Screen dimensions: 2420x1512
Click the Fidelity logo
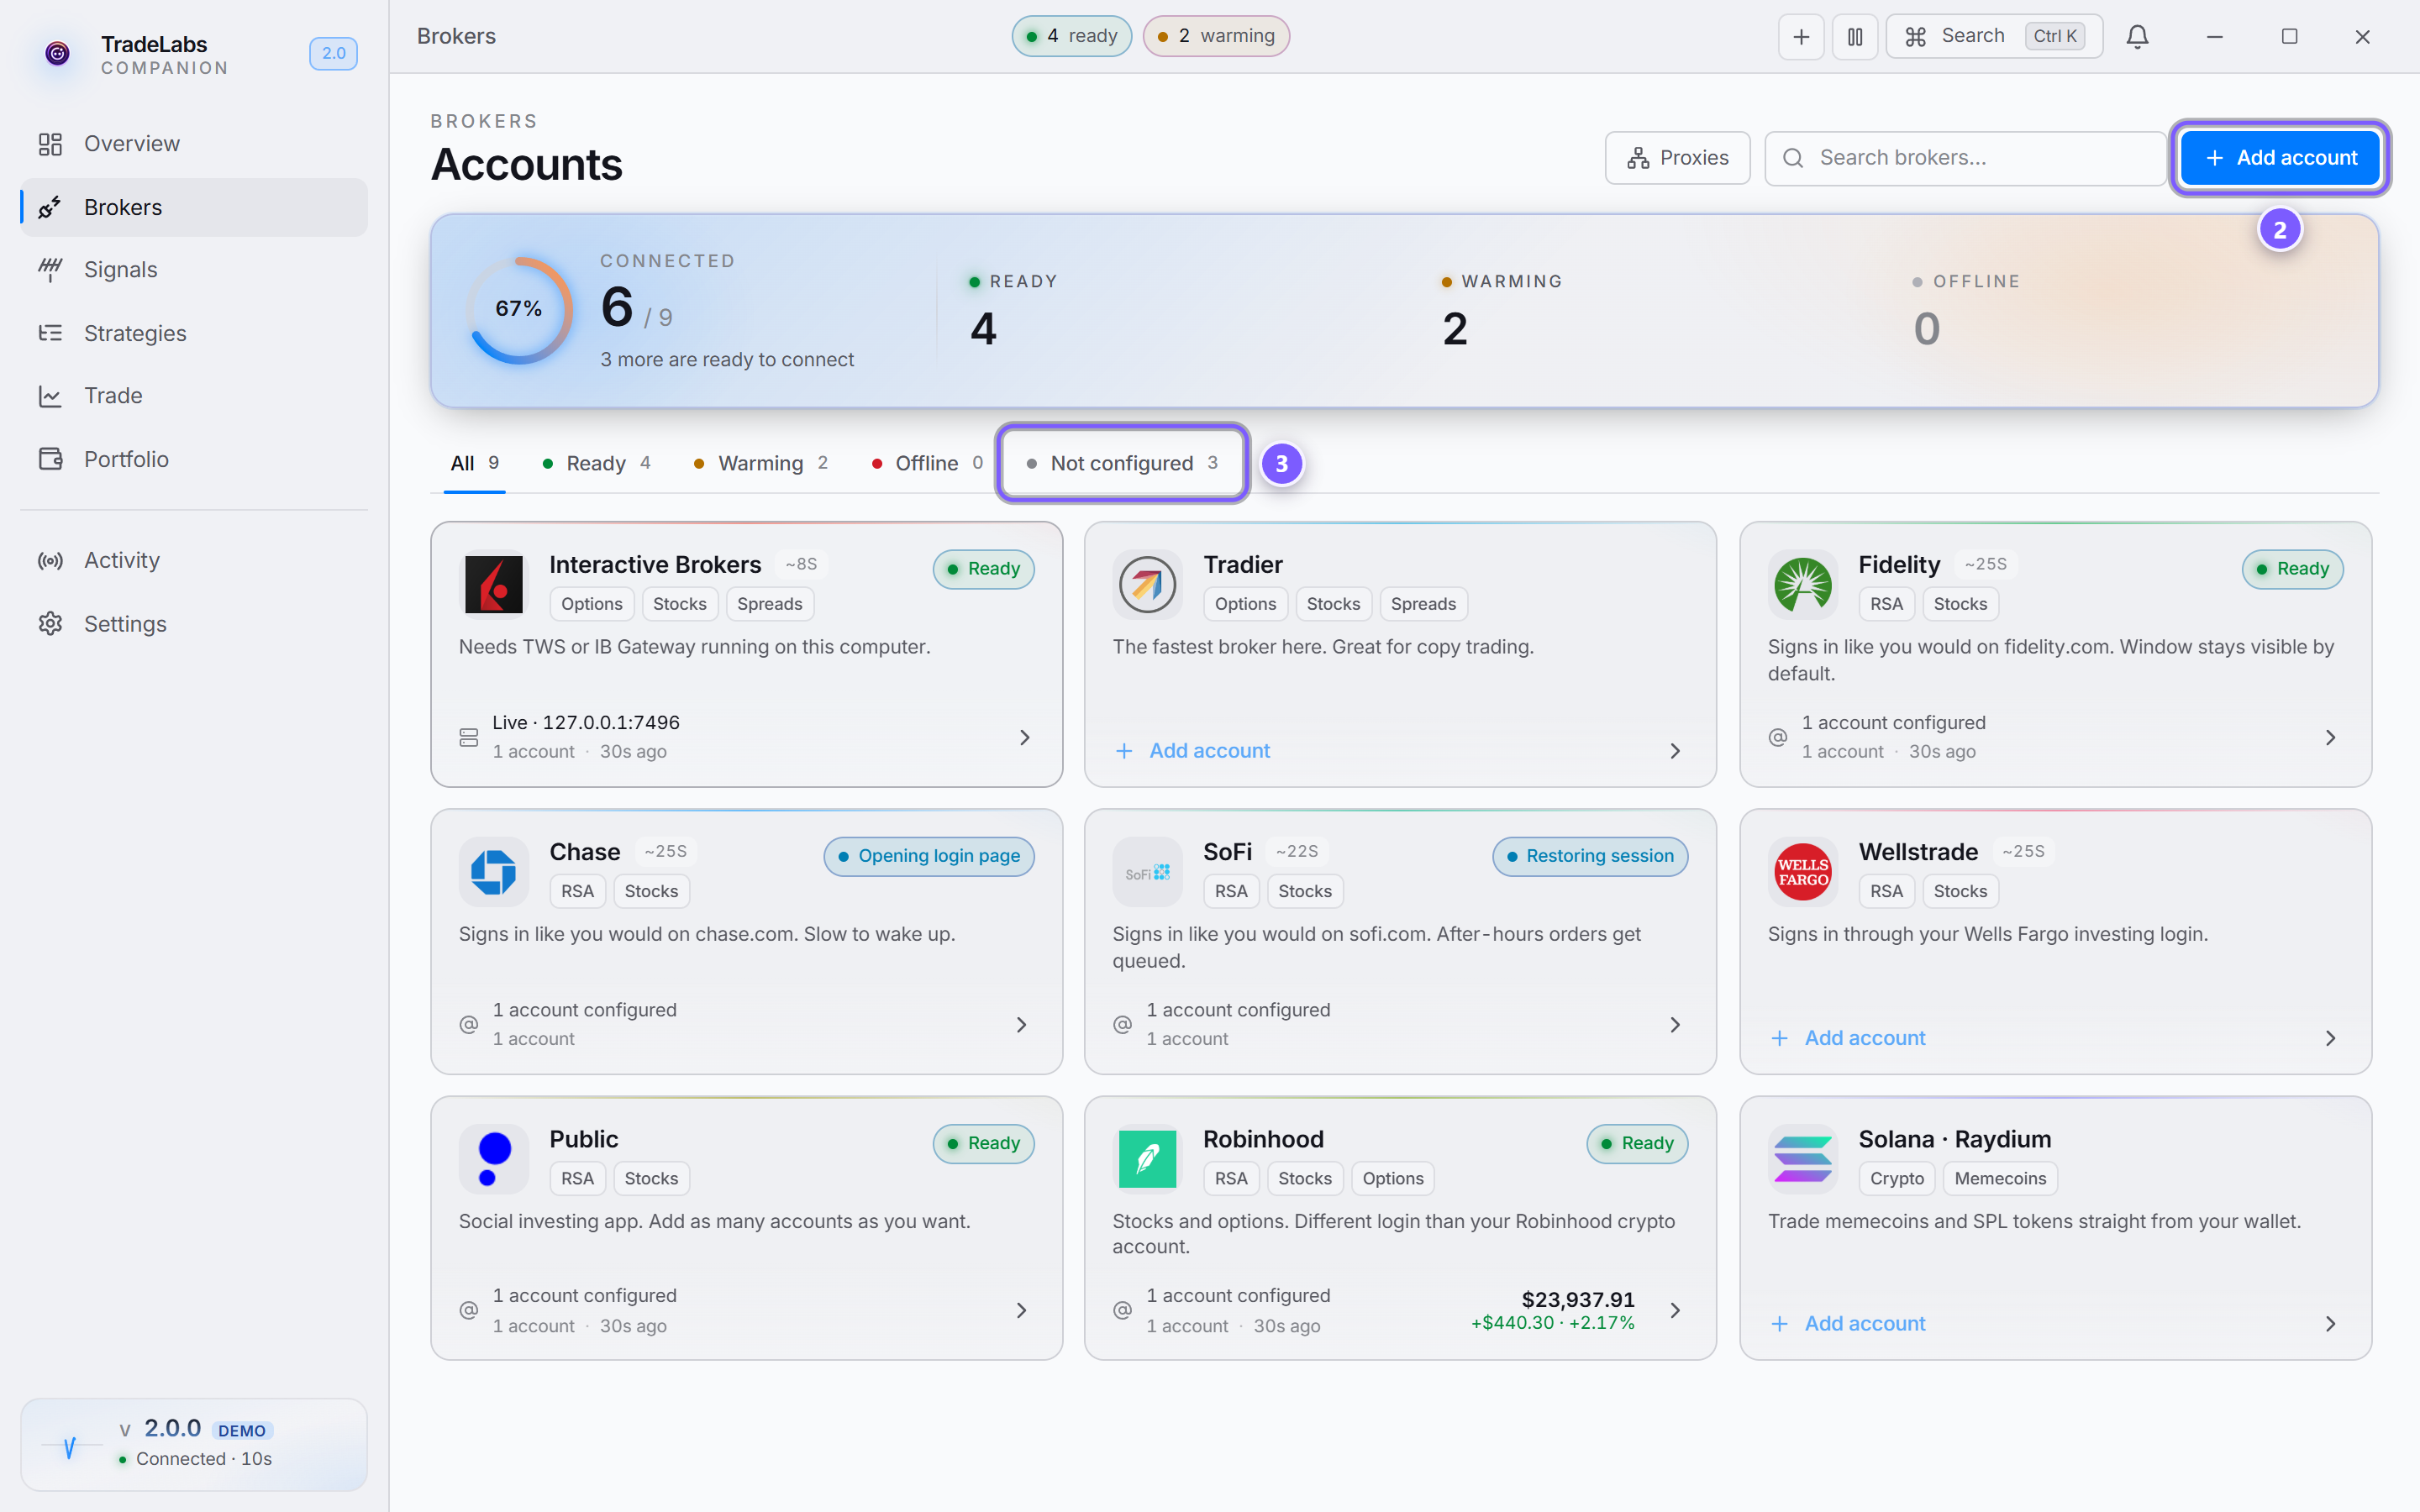click(x=1802, y=584)
